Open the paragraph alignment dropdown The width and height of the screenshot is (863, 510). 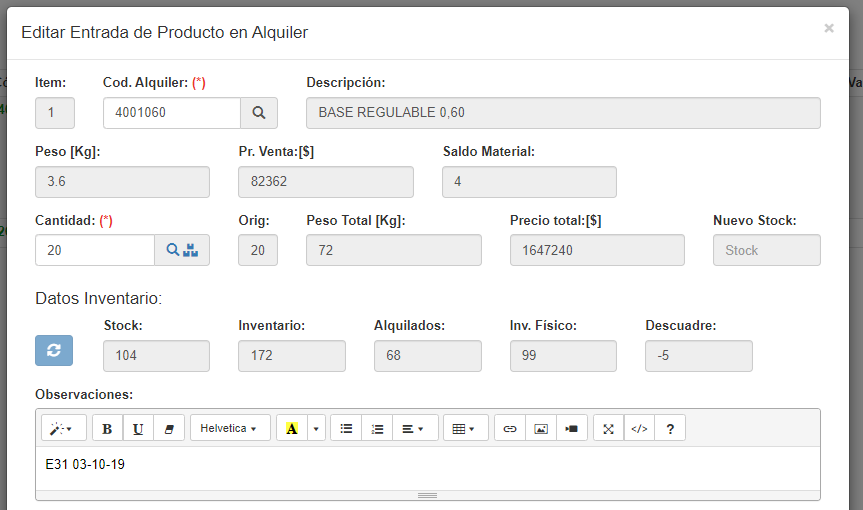click(x=414, y=428)
